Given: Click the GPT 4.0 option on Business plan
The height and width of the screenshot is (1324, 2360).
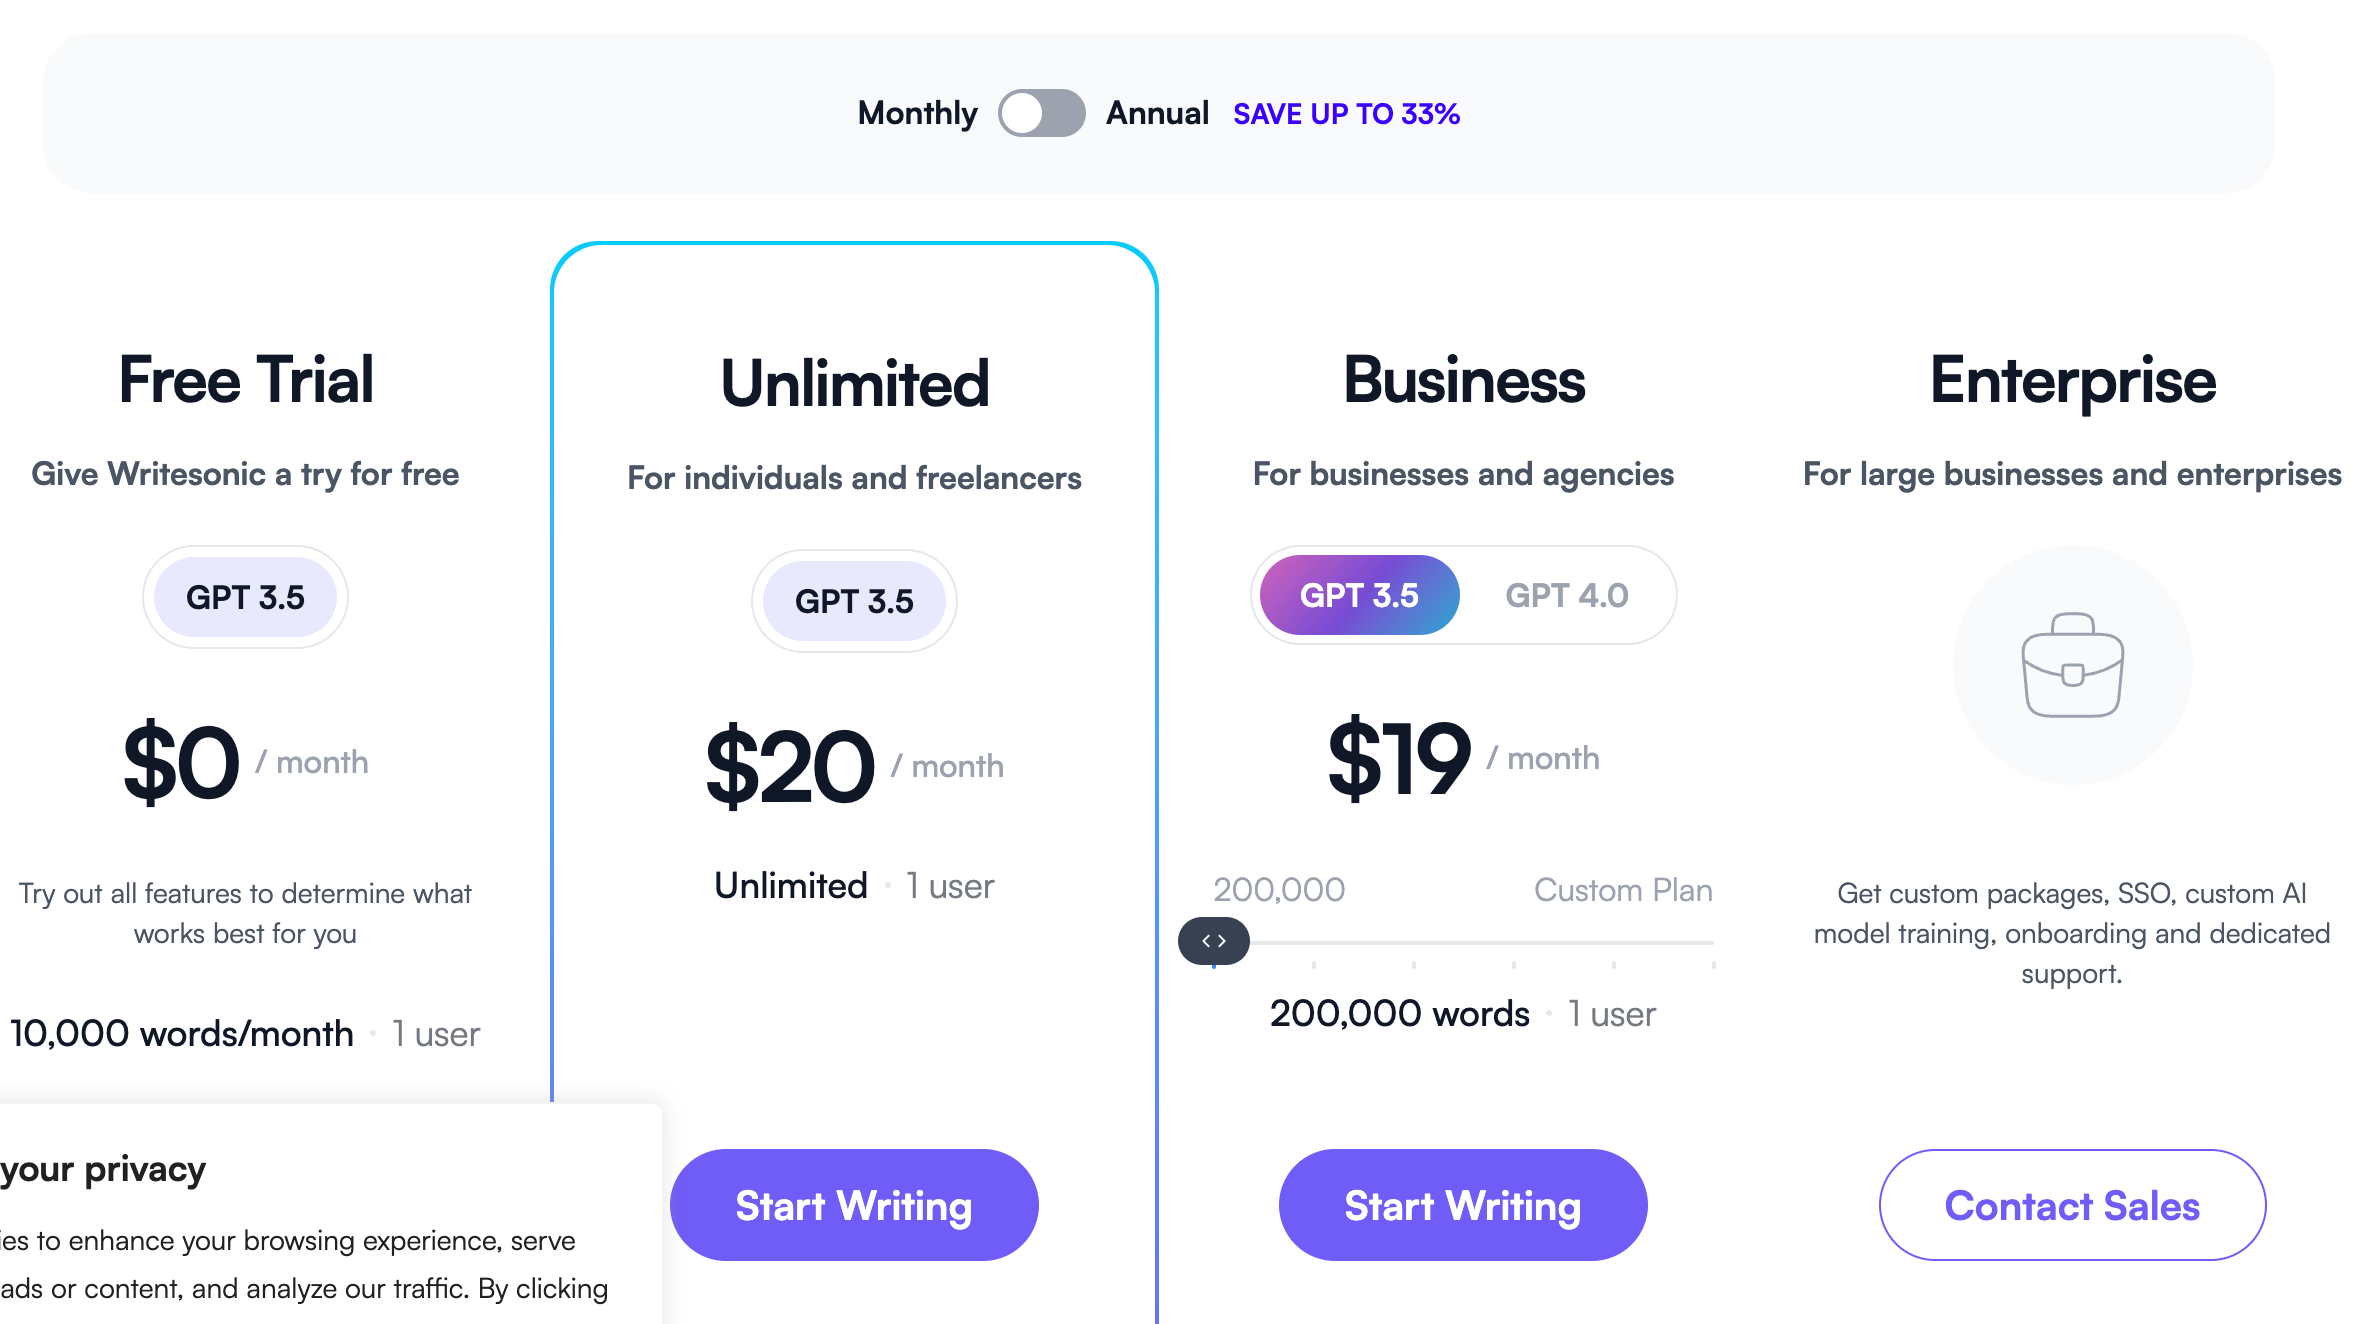Looking at the screenshot, I should click(1567, 595).
